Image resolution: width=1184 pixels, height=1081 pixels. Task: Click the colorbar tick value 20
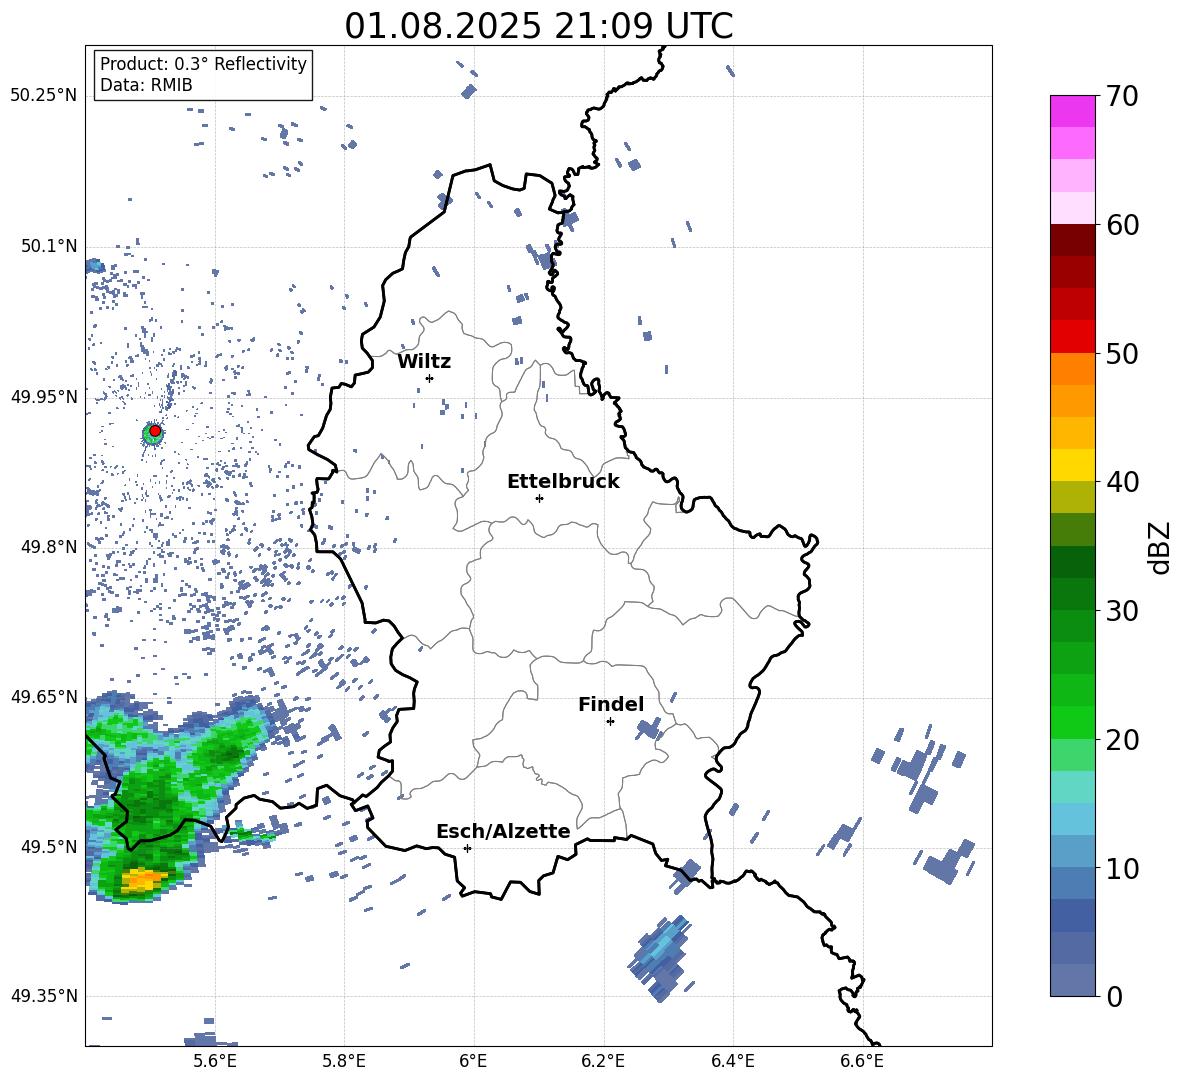[x=1123, y=740]
